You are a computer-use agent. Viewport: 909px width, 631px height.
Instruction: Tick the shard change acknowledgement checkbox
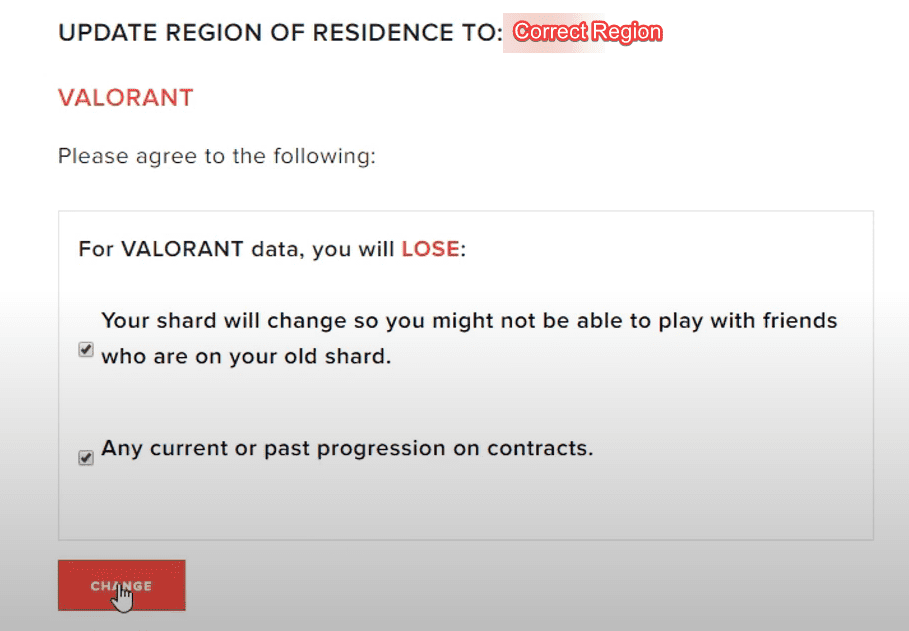coord(86,350)
